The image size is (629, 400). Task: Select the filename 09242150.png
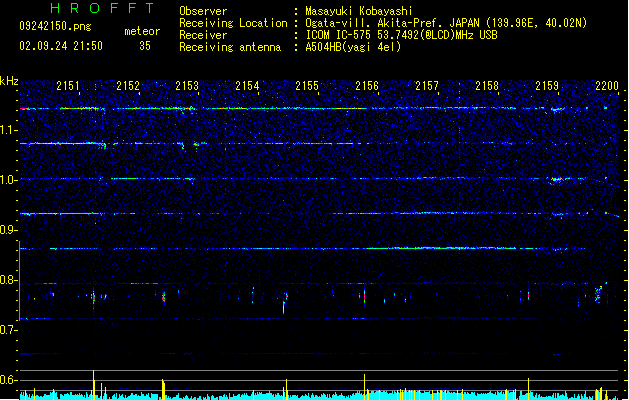55,26
